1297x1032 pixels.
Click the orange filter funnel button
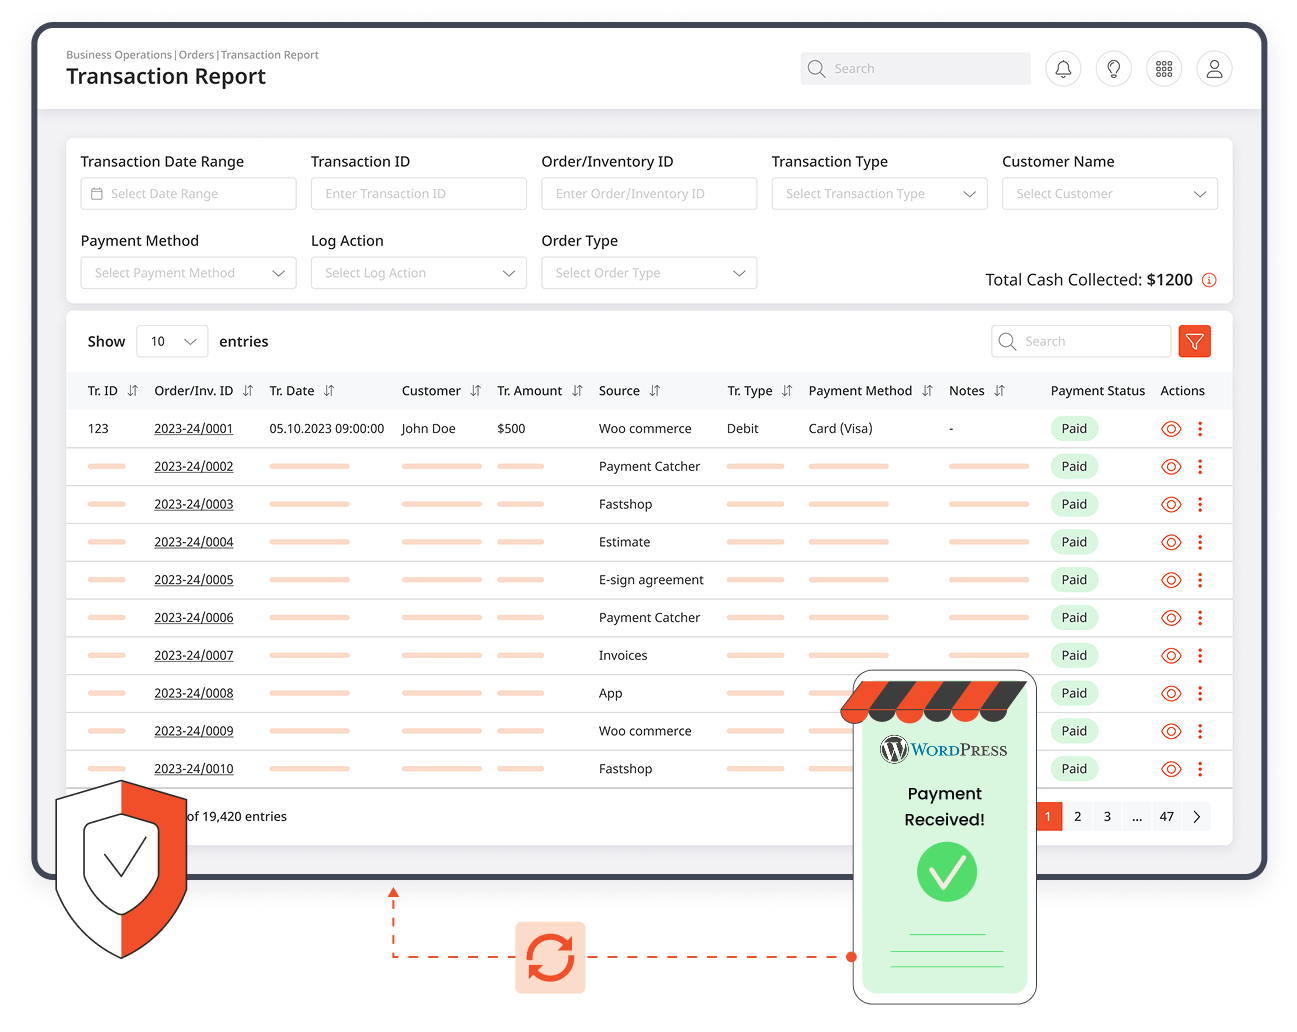(1195, 342)
